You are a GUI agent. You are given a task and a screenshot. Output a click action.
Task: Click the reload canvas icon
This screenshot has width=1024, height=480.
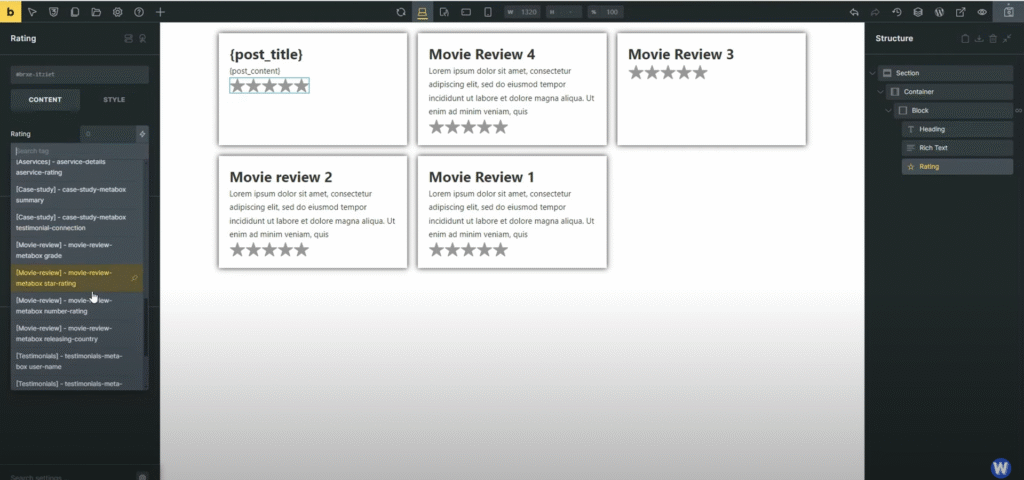401,12
